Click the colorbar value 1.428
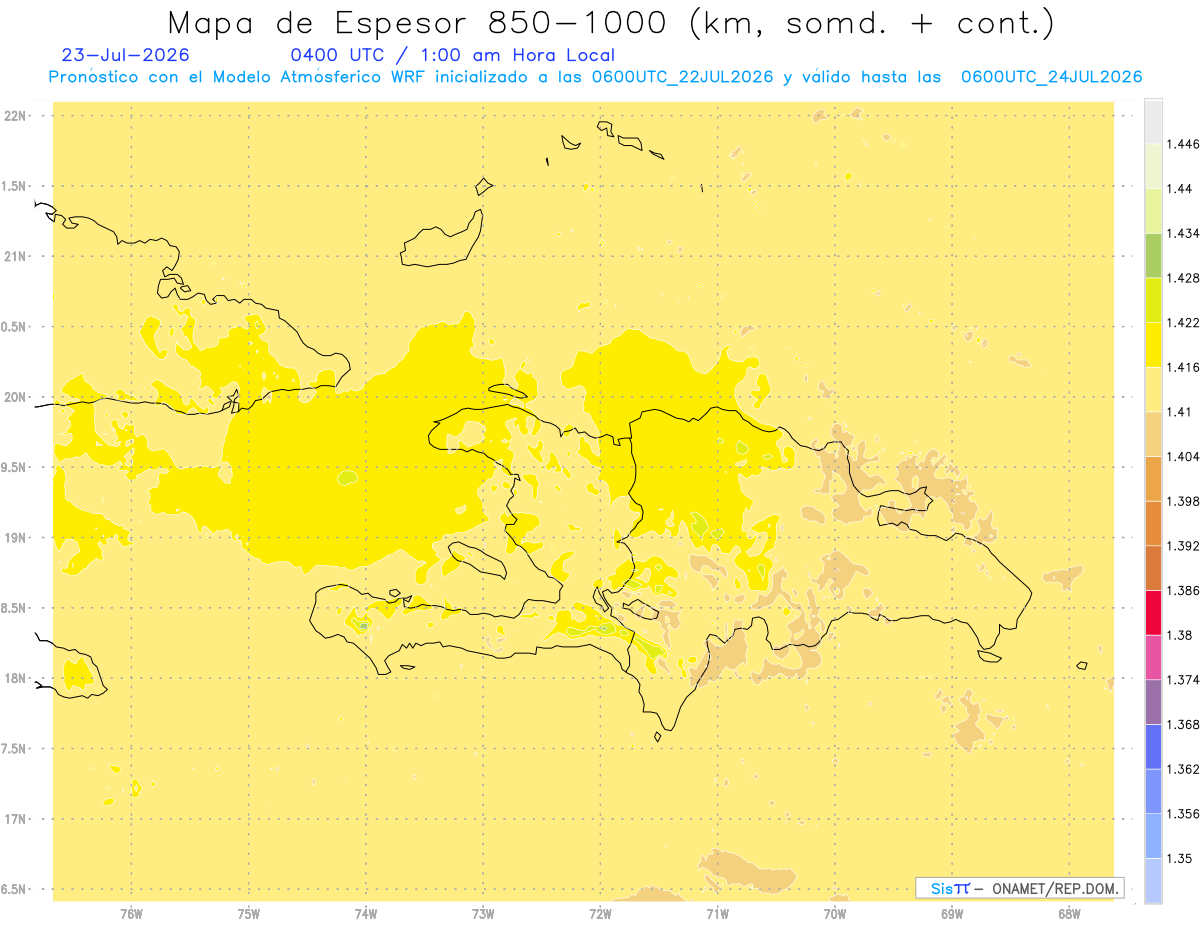Viewport: 1200px width, 927px height. pyautogui.click(x=1183, y=278)
